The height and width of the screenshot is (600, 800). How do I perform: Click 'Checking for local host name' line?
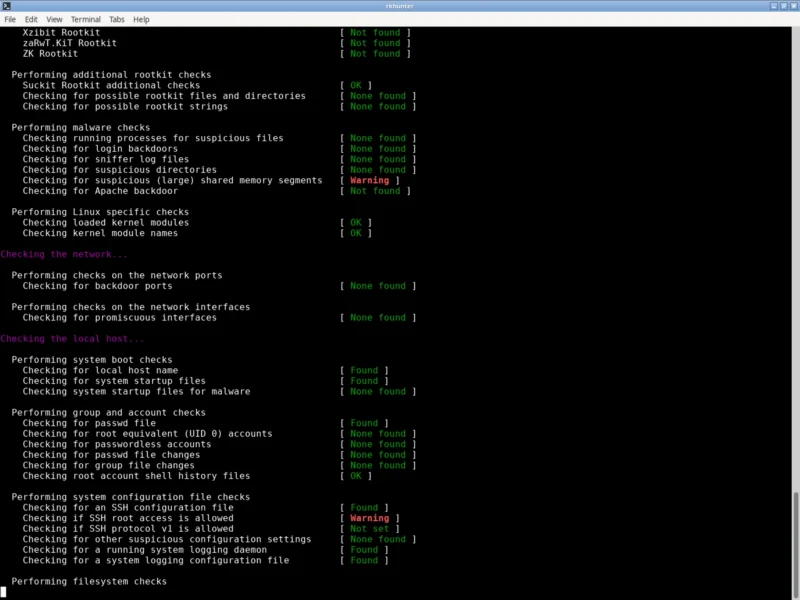100,370
